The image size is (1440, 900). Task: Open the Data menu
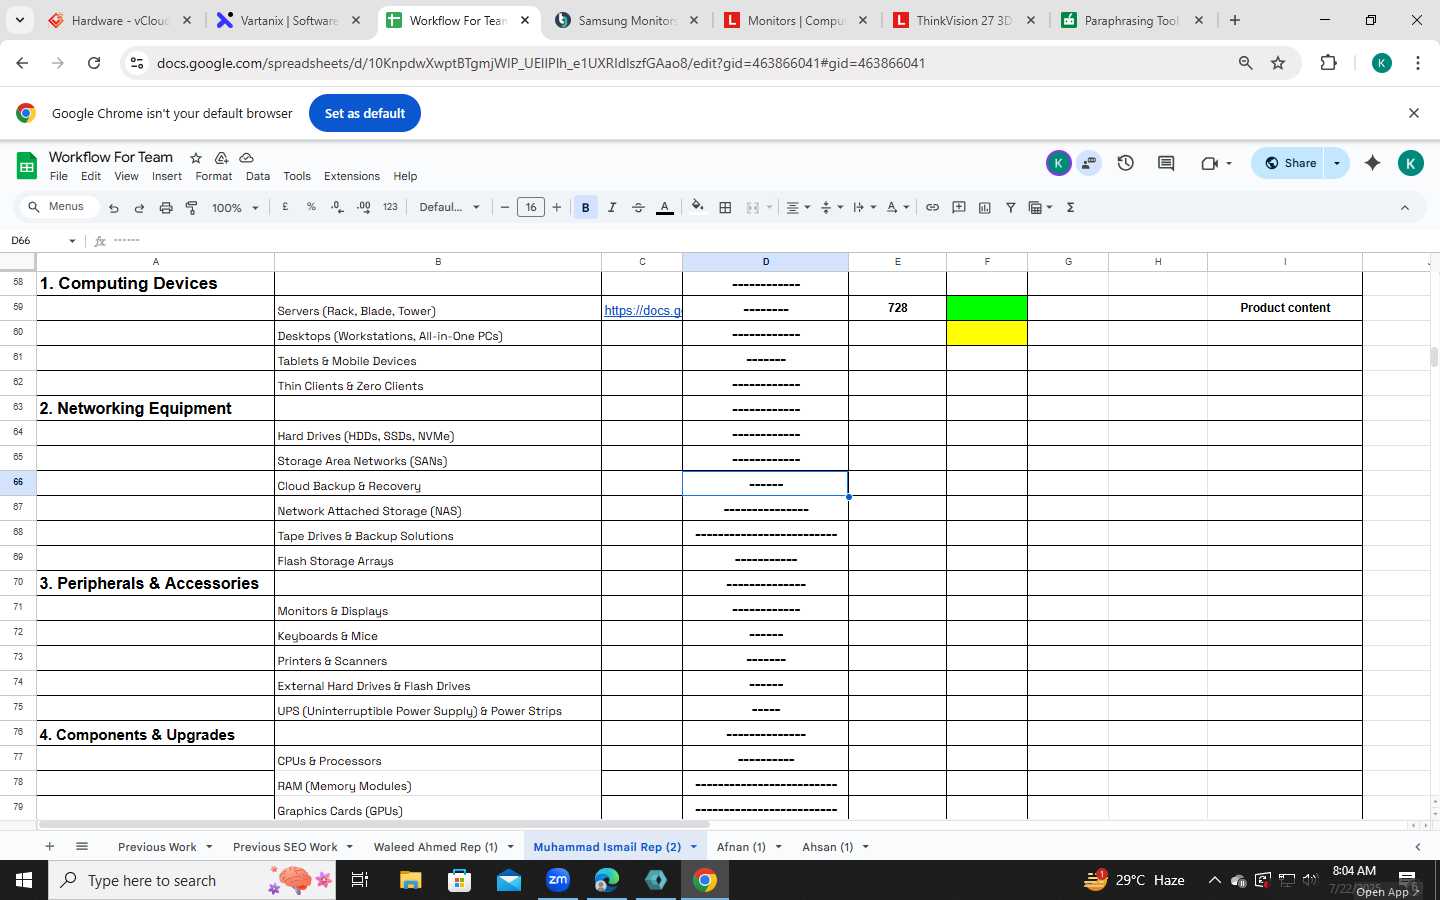[x=258, y=176]
